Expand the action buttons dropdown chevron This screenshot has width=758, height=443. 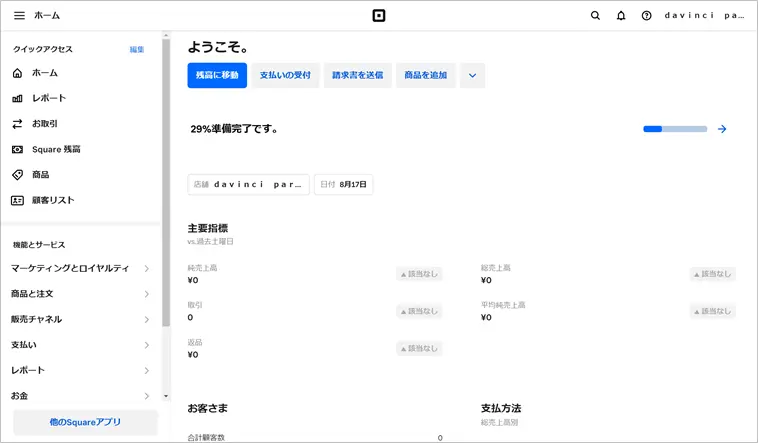tap(472, 75)
